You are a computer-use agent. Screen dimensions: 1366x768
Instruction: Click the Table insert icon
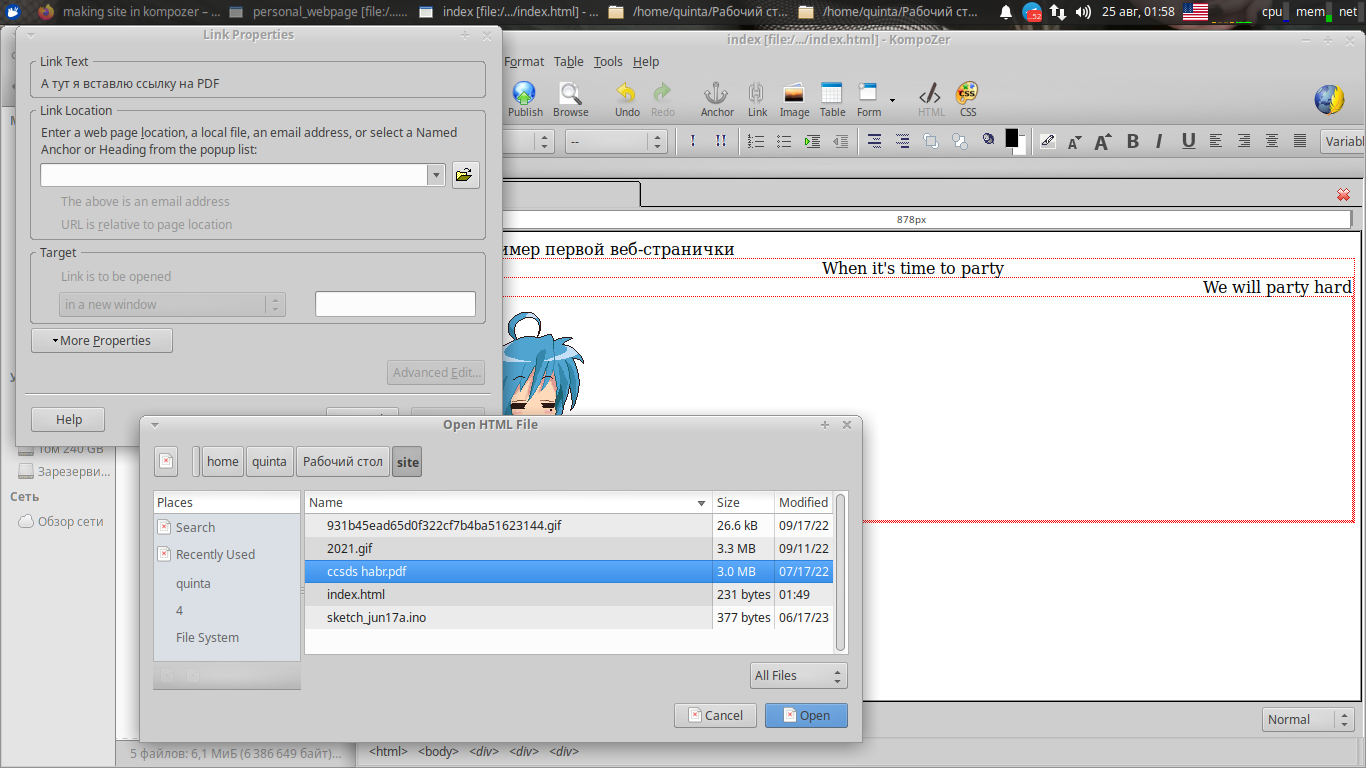click(x=832, y=98)
